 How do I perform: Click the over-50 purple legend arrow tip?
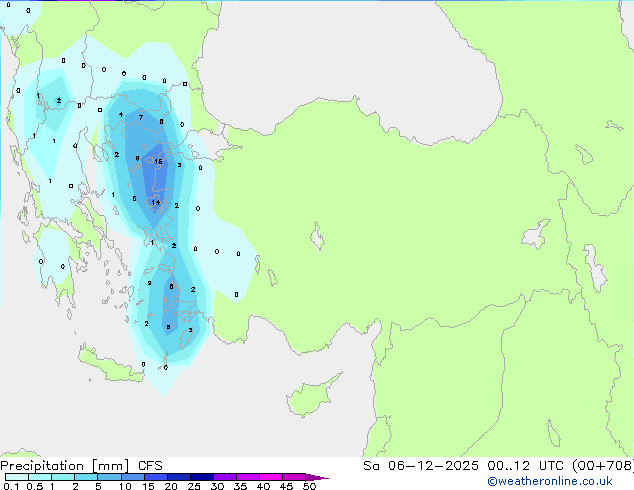317,477
